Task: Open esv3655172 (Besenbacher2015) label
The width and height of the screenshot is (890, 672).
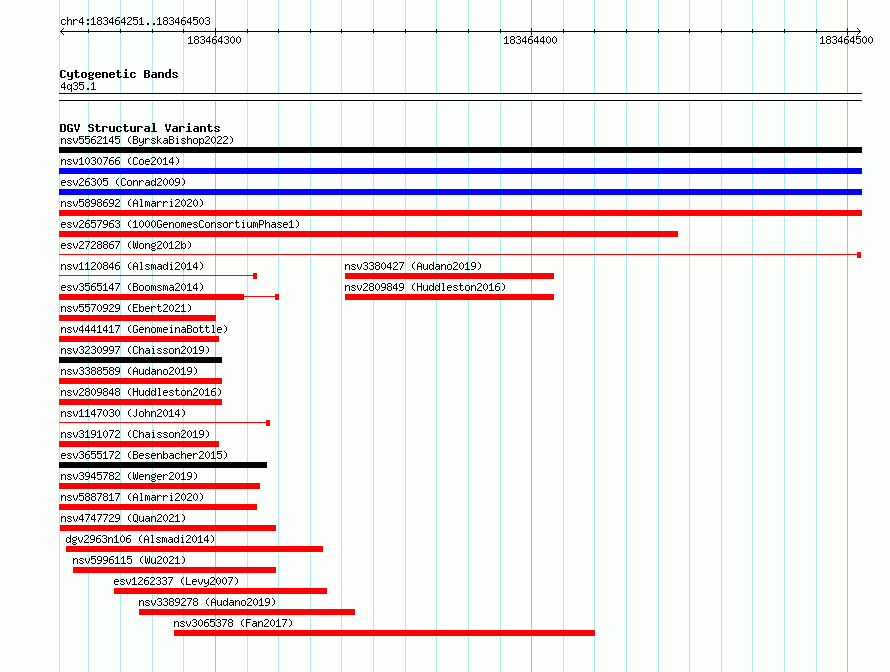Action: pyautogui.click(x=144, y=455)
